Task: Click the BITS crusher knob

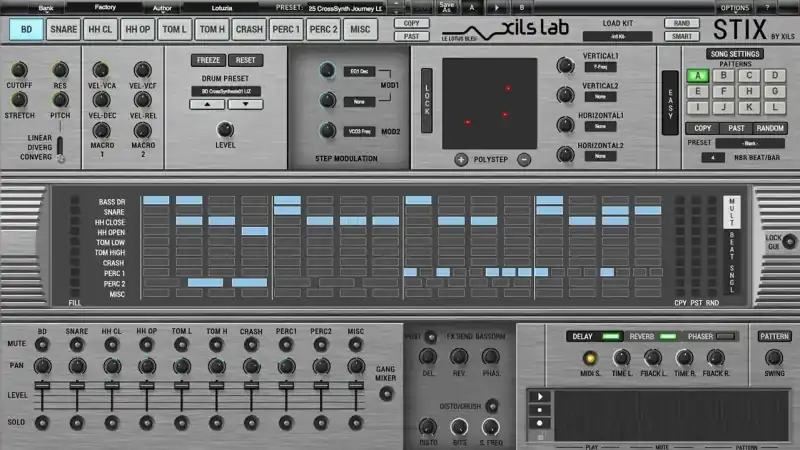Action: click(459, 427)
